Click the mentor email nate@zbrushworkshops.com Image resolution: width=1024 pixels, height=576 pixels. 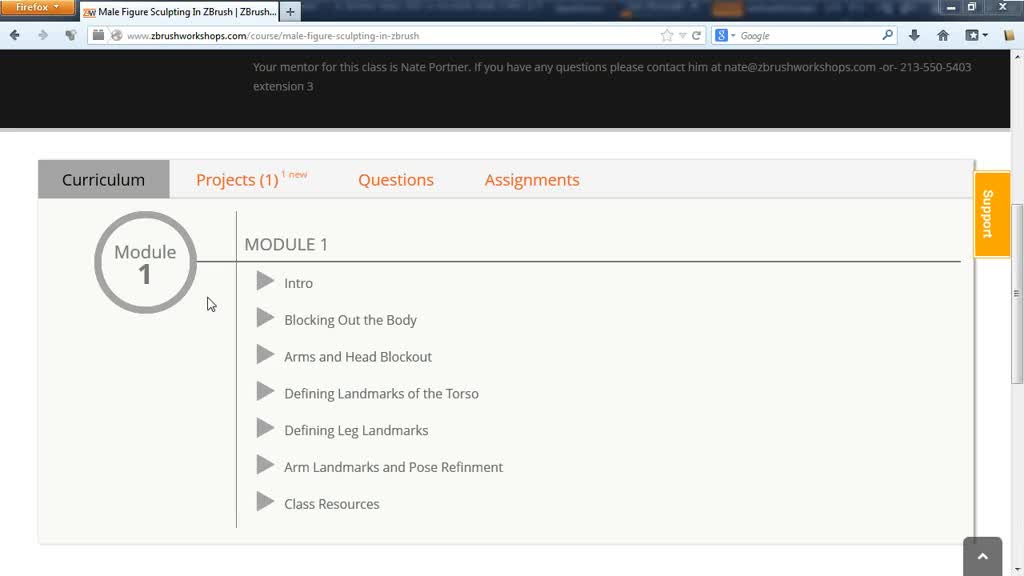tap(799, 67)
